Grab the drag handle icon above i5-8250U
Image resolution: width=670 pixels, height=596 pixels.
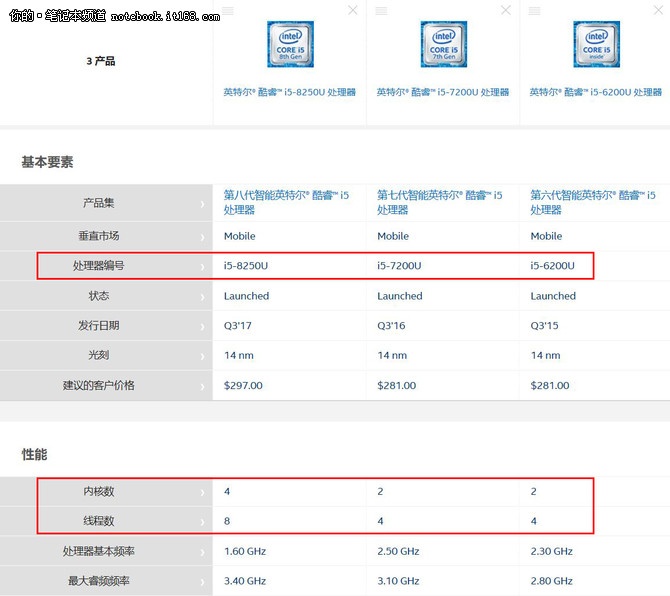(x=228, y=11)
